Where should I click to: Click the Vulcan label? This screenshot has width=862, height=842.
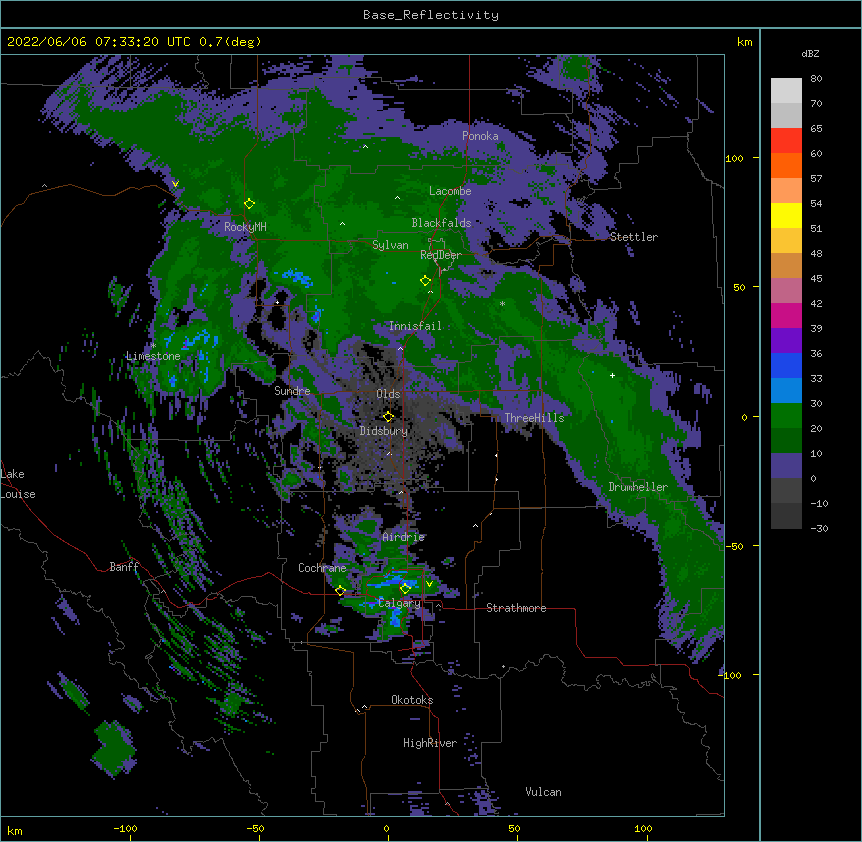pyautogui.click(x=543, y=792)
